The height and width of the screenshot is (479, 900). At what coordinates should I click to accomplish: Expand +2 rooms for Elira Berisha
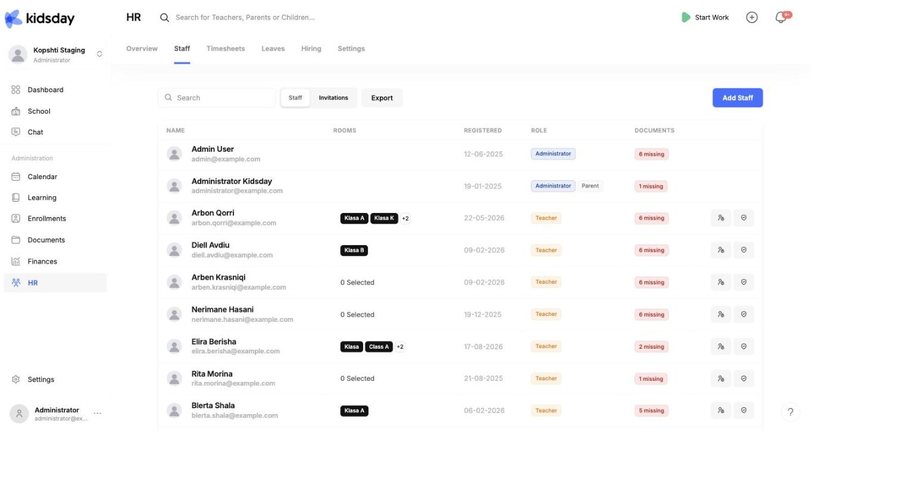tap(400, 347)
